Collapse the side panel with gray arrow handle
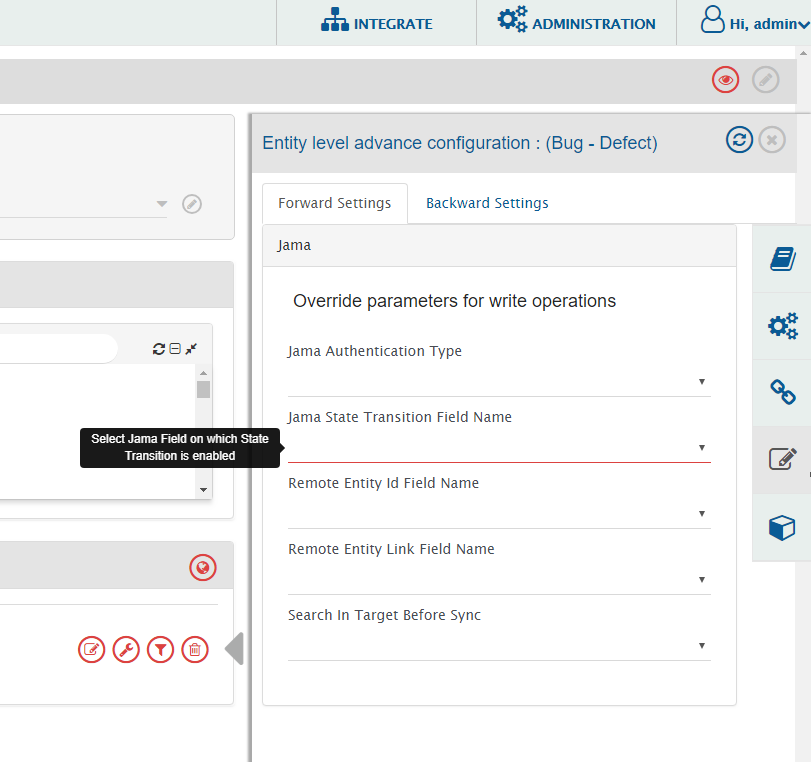Screen dimensions: 811x762 click(x=234, y=649)
